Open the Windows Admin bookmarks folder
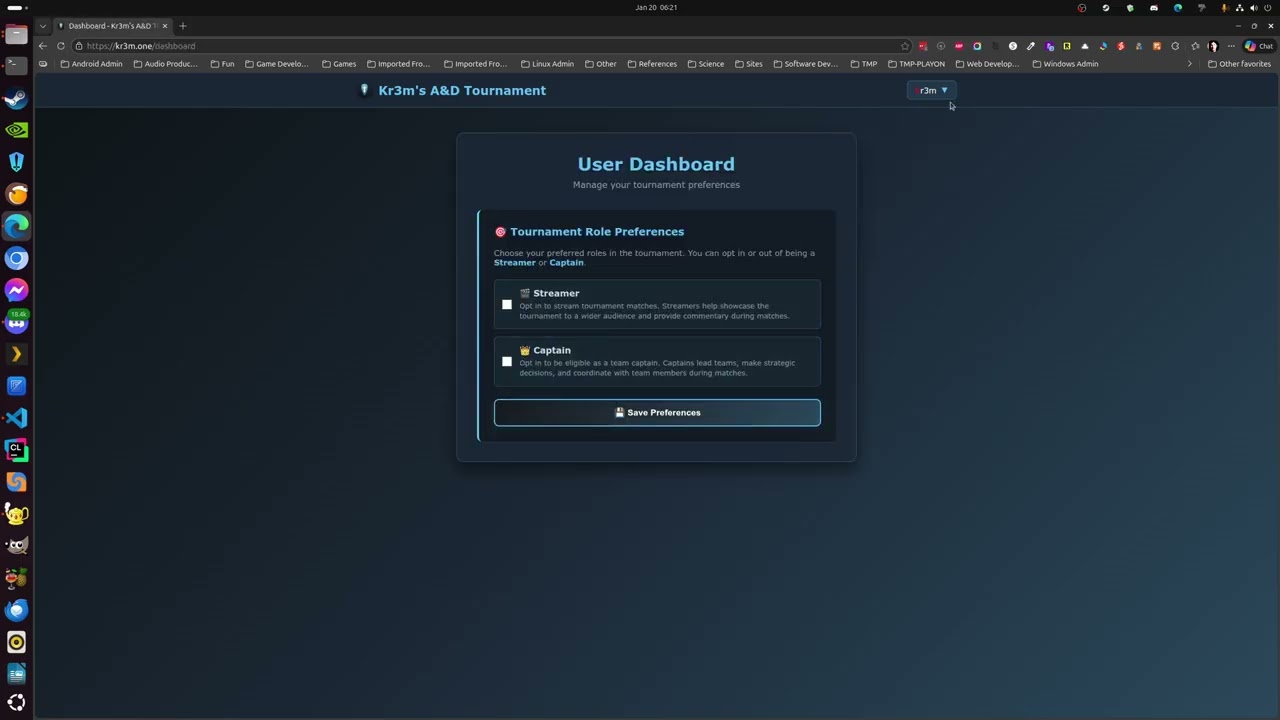This screenshot has height=720, width=1280. point(1064,64)
